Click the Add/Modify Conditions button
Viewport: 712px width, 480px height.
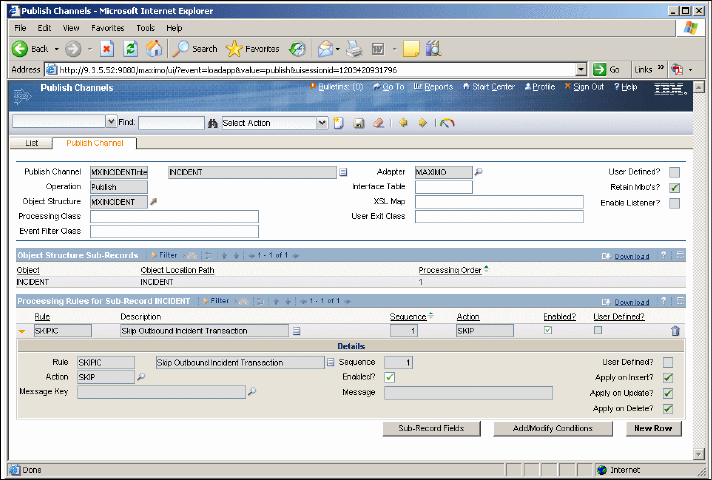[x=555, y=429]
